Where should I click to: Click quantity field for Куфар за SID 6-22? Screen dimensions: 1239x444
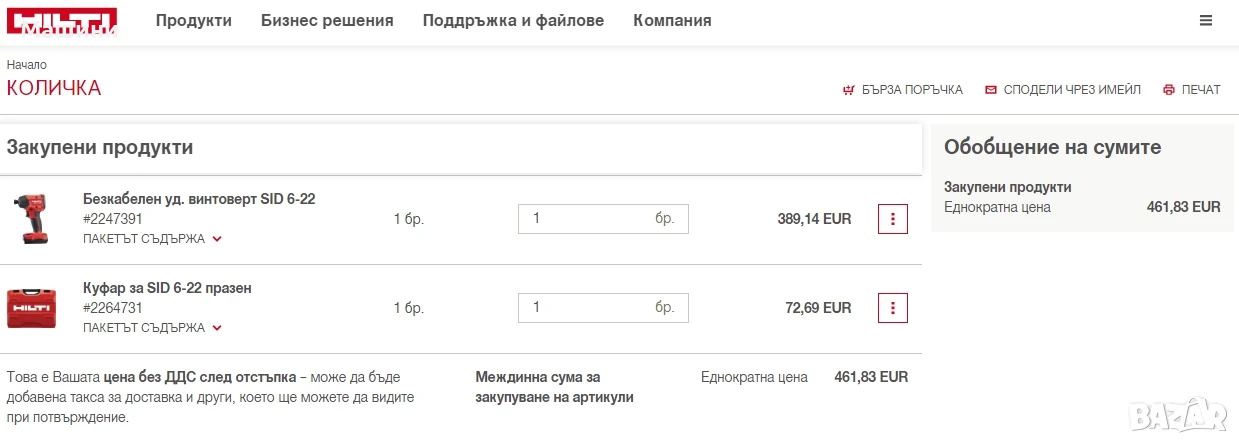coord(603,308)
